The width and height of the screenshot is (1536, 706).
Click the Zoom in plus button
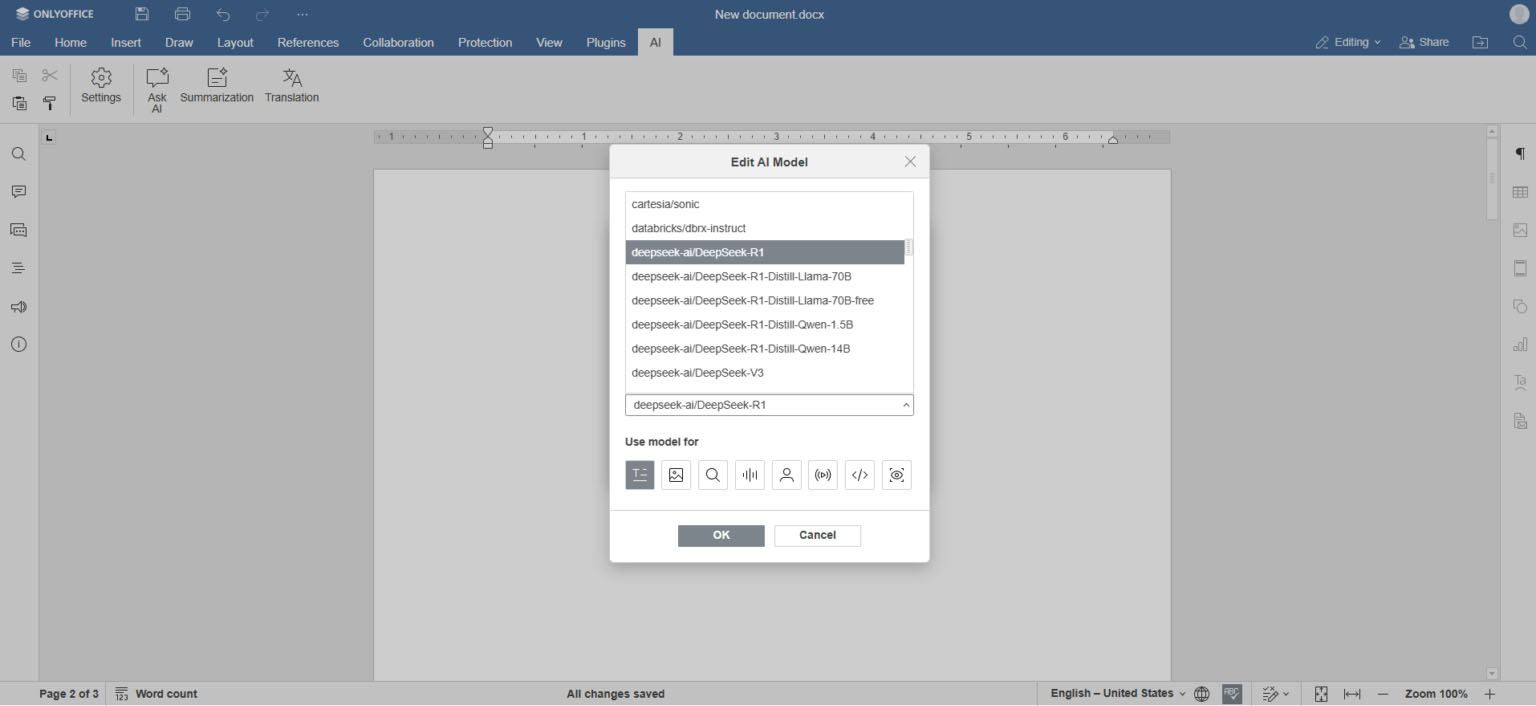1489,693
